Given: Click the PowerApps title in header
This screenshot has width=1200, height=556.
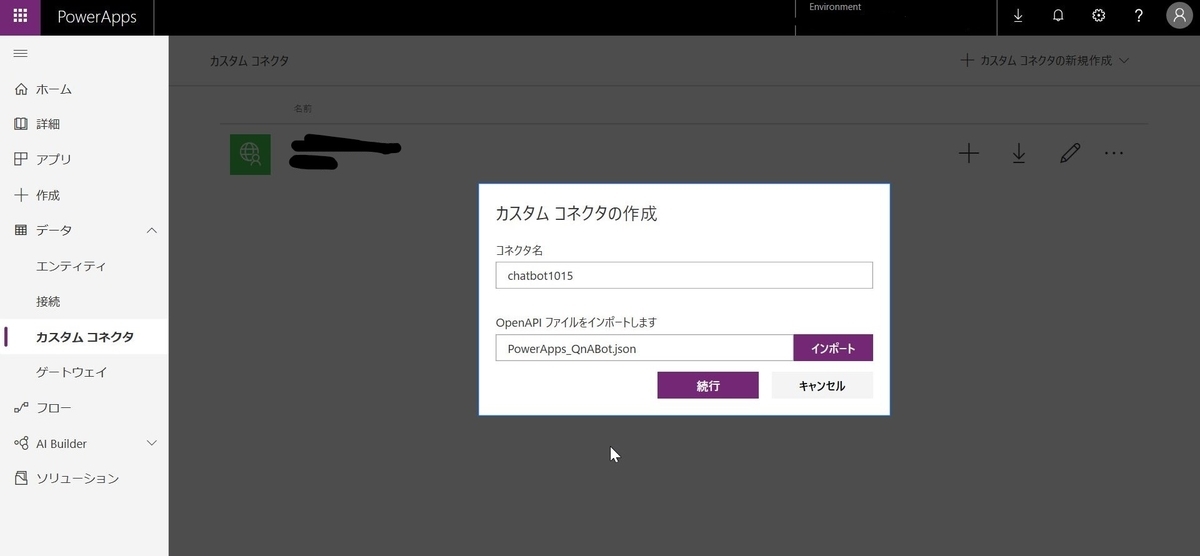Looking at the screenshot, I should (97, 17).
